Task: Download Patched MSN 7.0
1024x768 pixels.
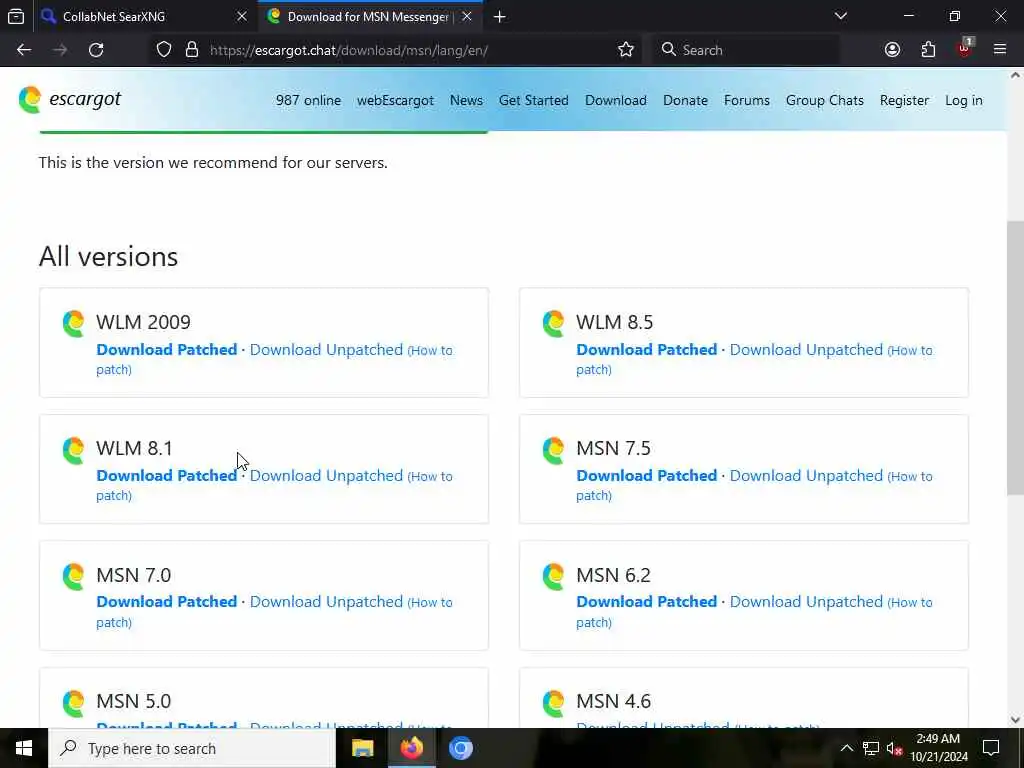Action: 167,601
